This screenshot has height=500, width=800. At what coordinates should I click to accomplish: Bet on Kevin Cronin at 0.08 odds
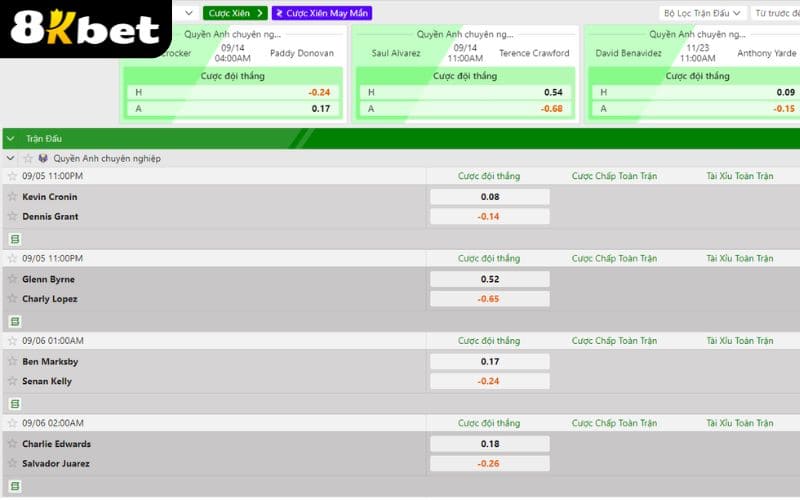489,197
